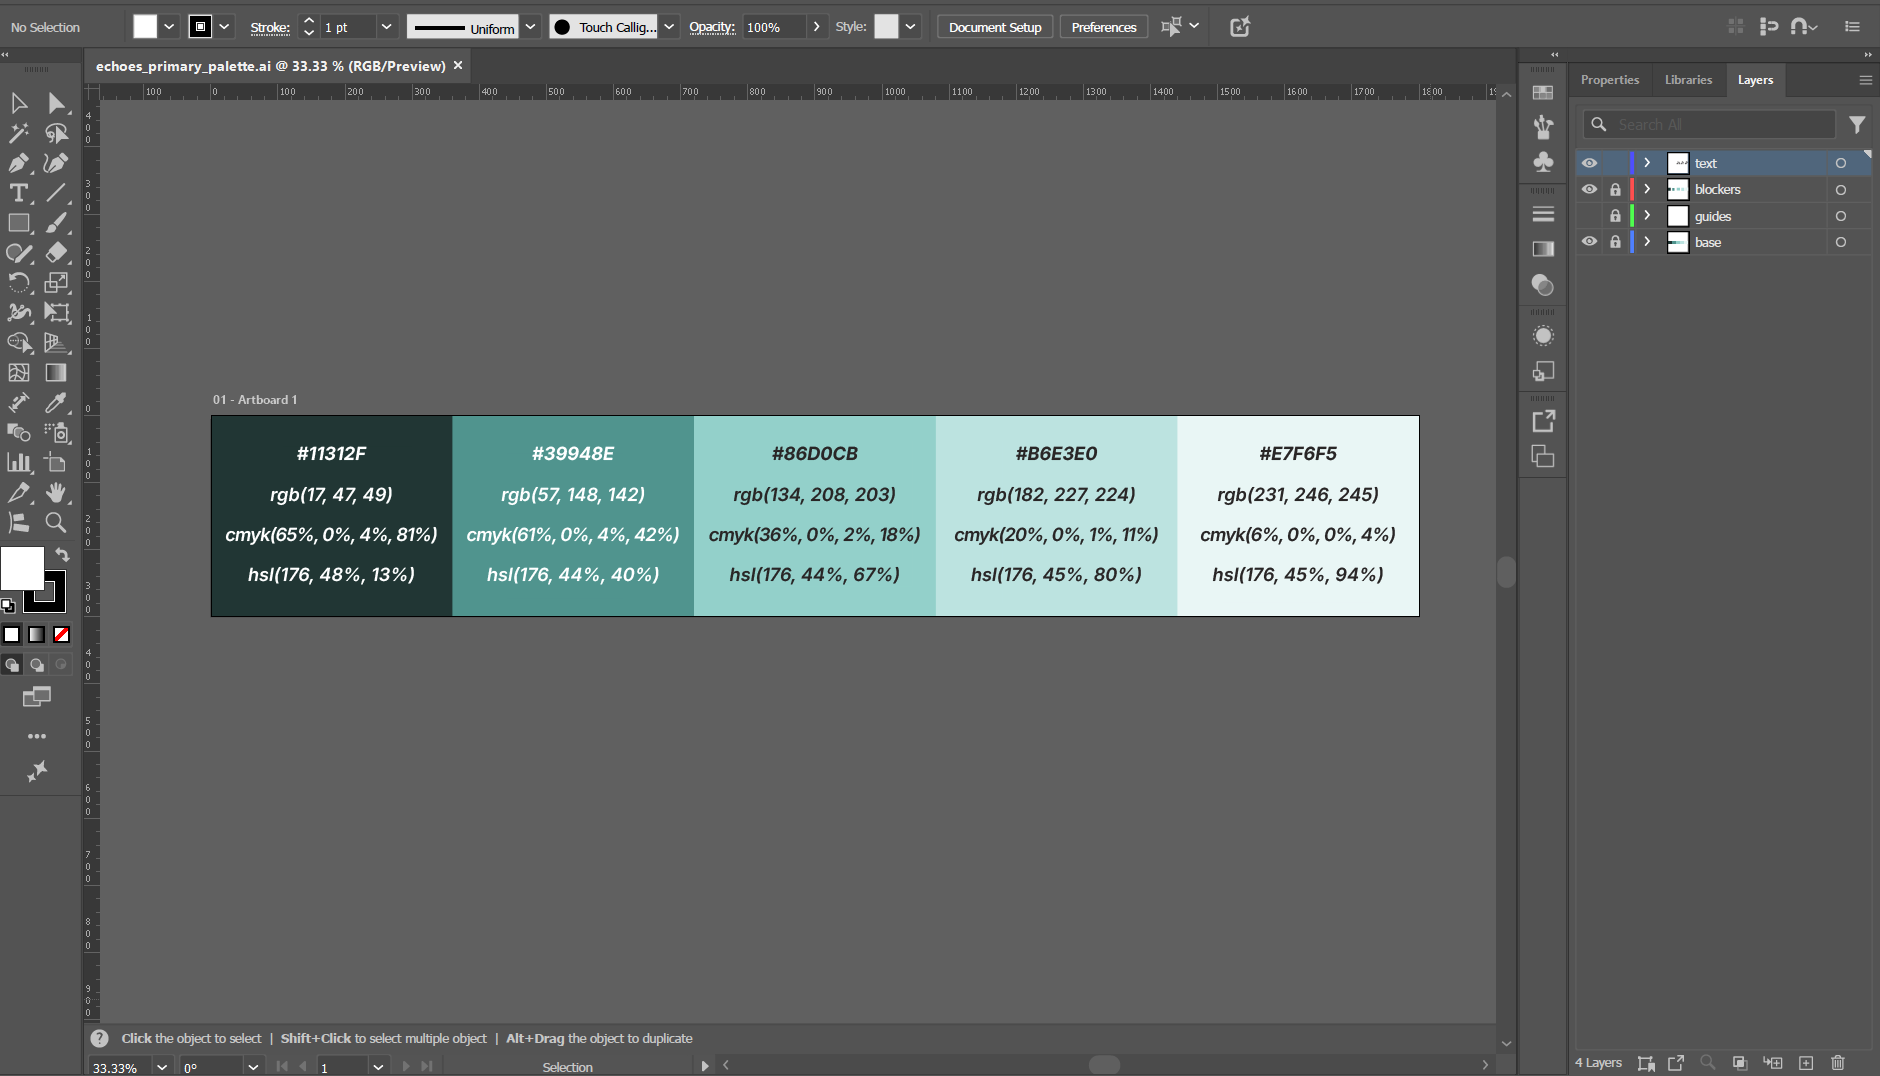Open the variable width profile dropdown
The image size is (1880, 1076).
(x=531, y=26)
